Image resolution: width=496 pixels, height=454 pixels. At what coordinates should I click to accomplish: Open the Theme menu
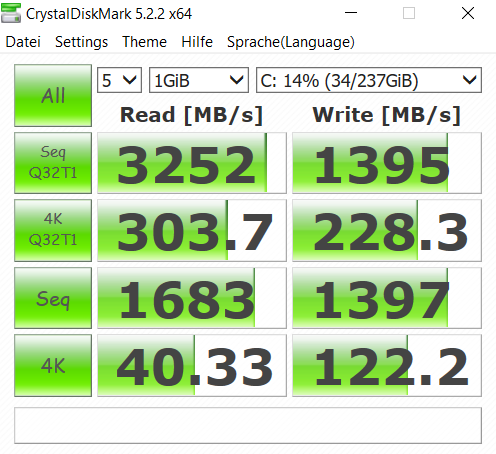point(144,42)
